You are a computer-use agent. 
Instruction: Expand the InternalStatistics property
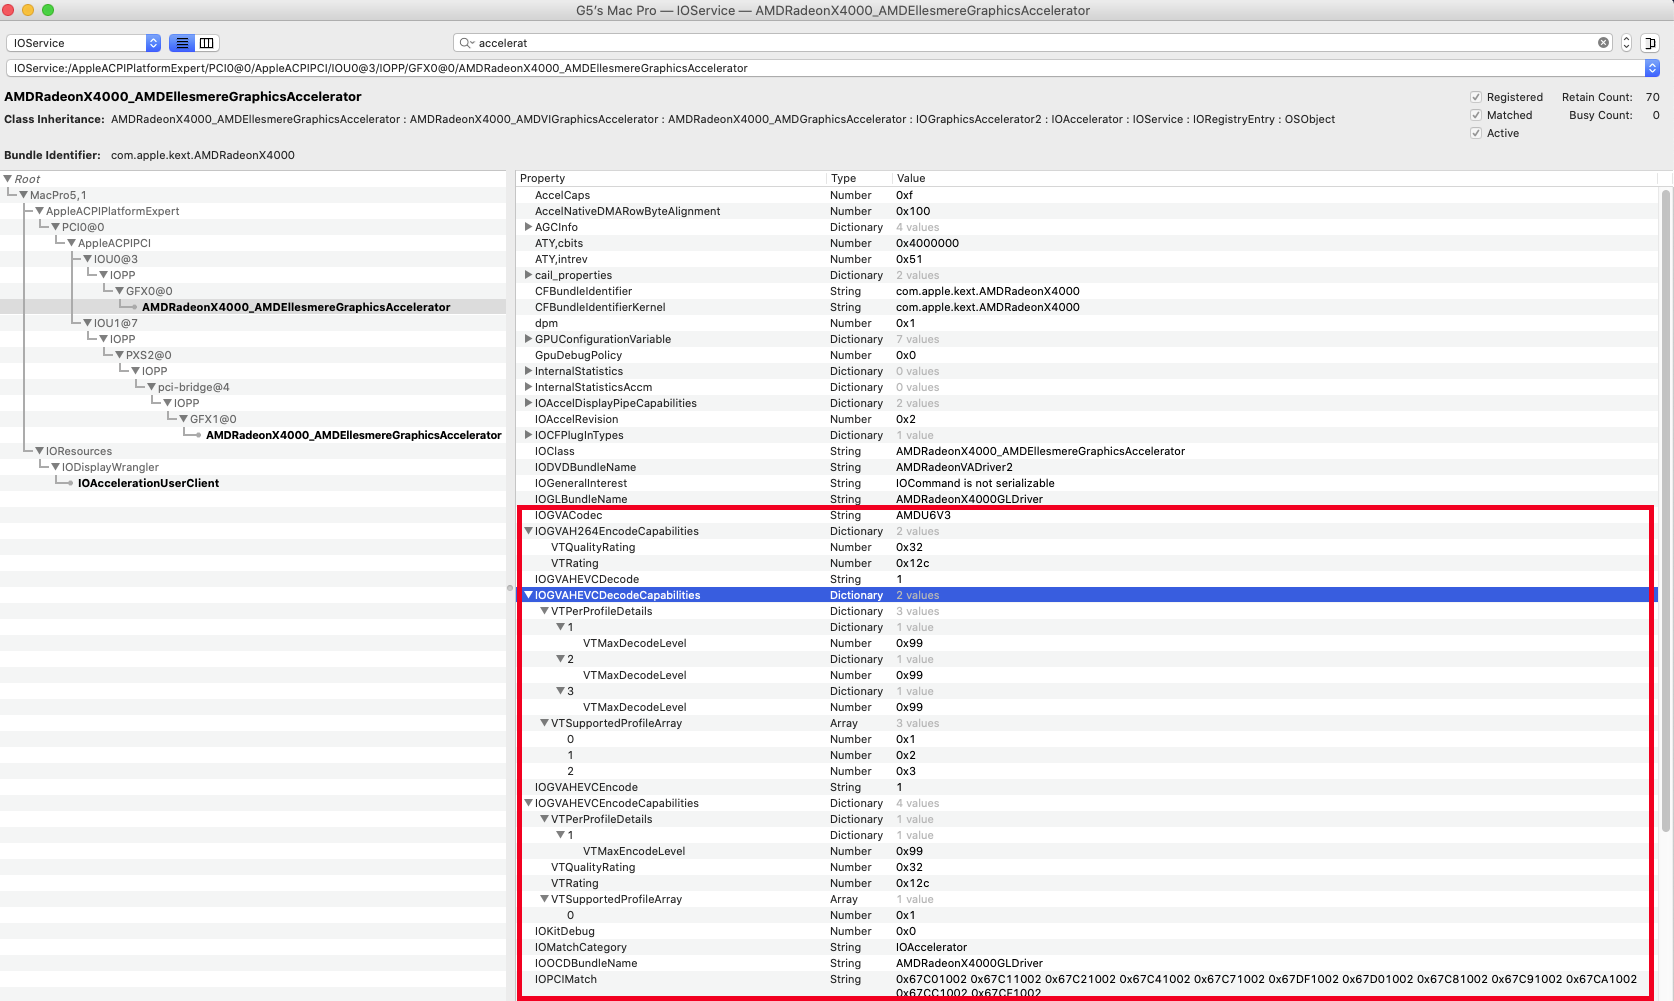(x=528, y=371)
